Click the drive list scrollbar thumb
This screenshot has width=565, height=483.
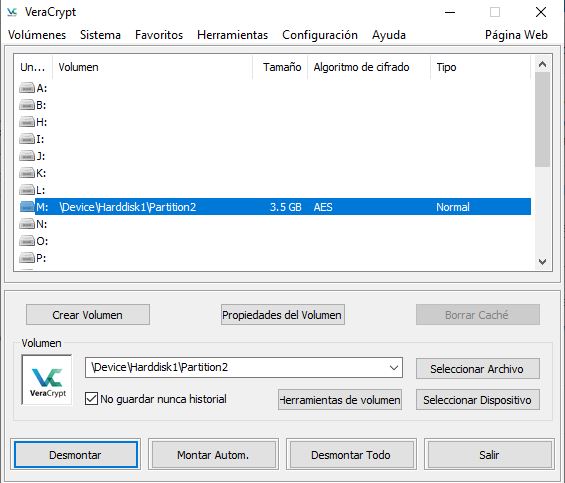point(542,119)
